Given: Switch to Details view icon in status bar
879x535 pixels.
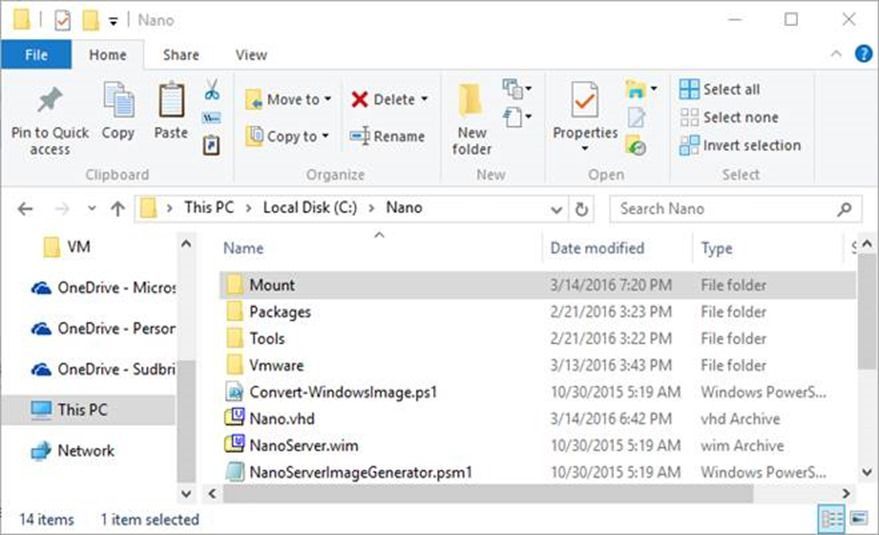Looking at the screenshot, I should [x=831, y=519].
